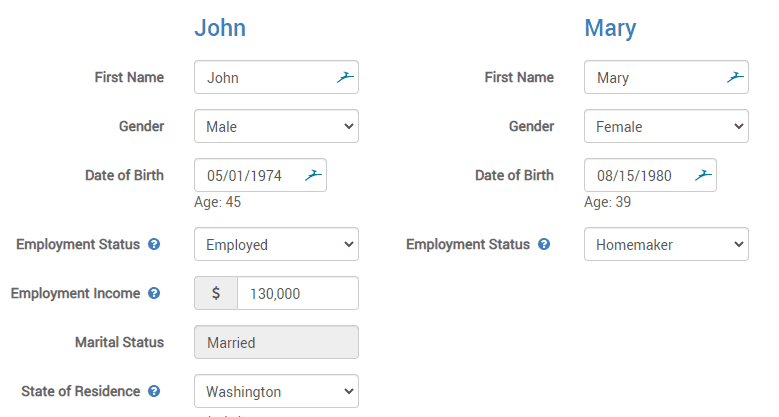
Task: Expand John's Employment Status dropdown set to Employed
Action: 276,244
